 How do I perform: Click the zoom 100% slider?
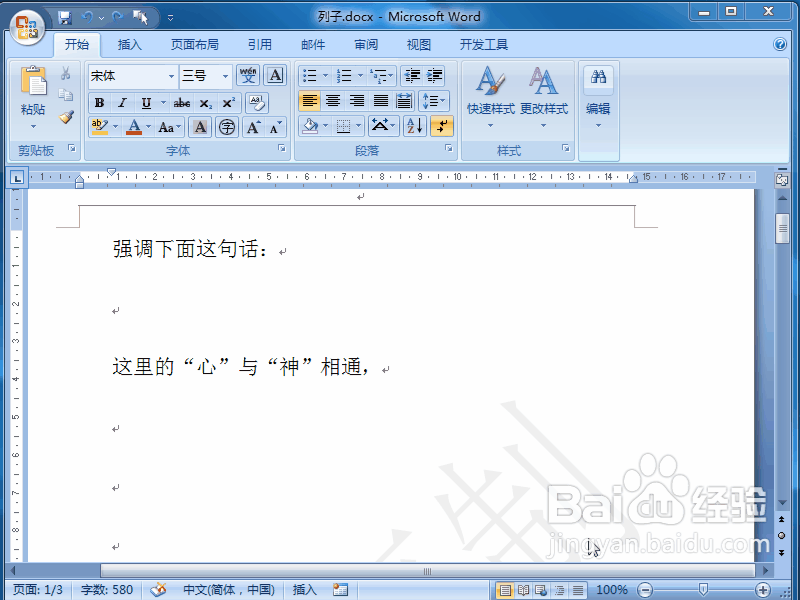click(611, 589)
